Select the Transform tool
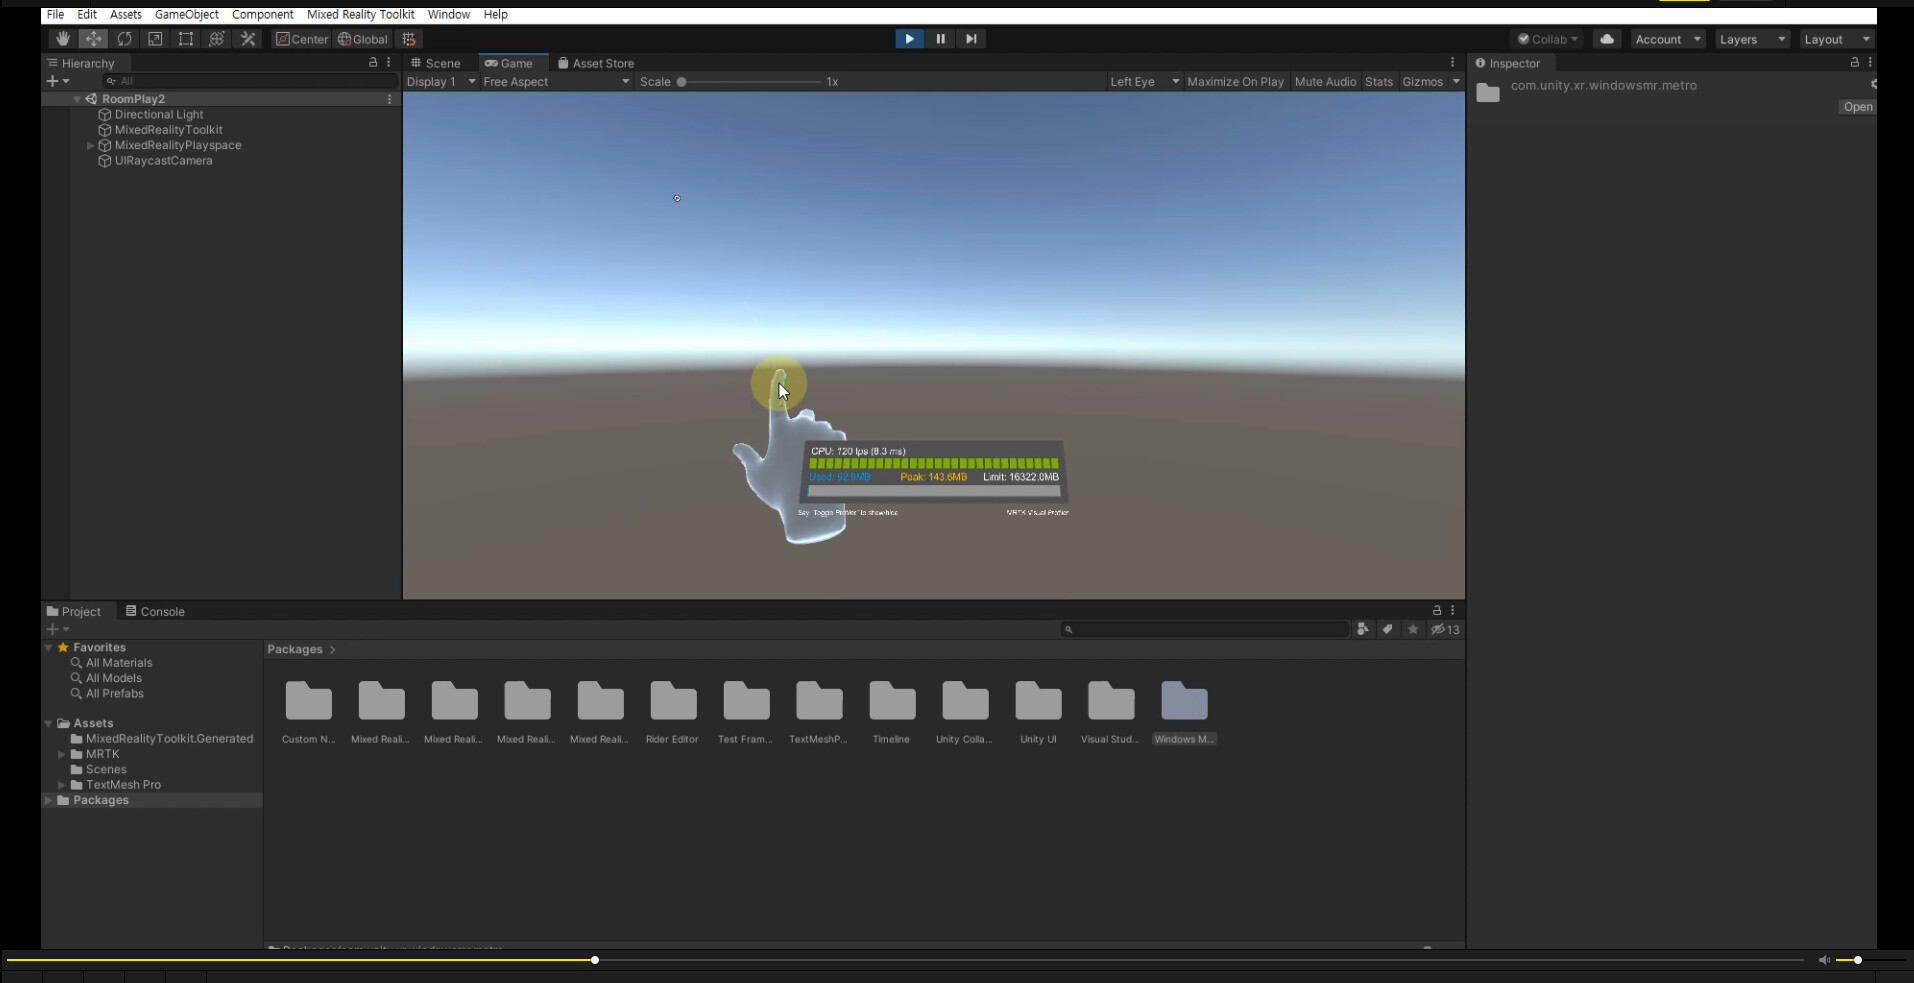 217,39
